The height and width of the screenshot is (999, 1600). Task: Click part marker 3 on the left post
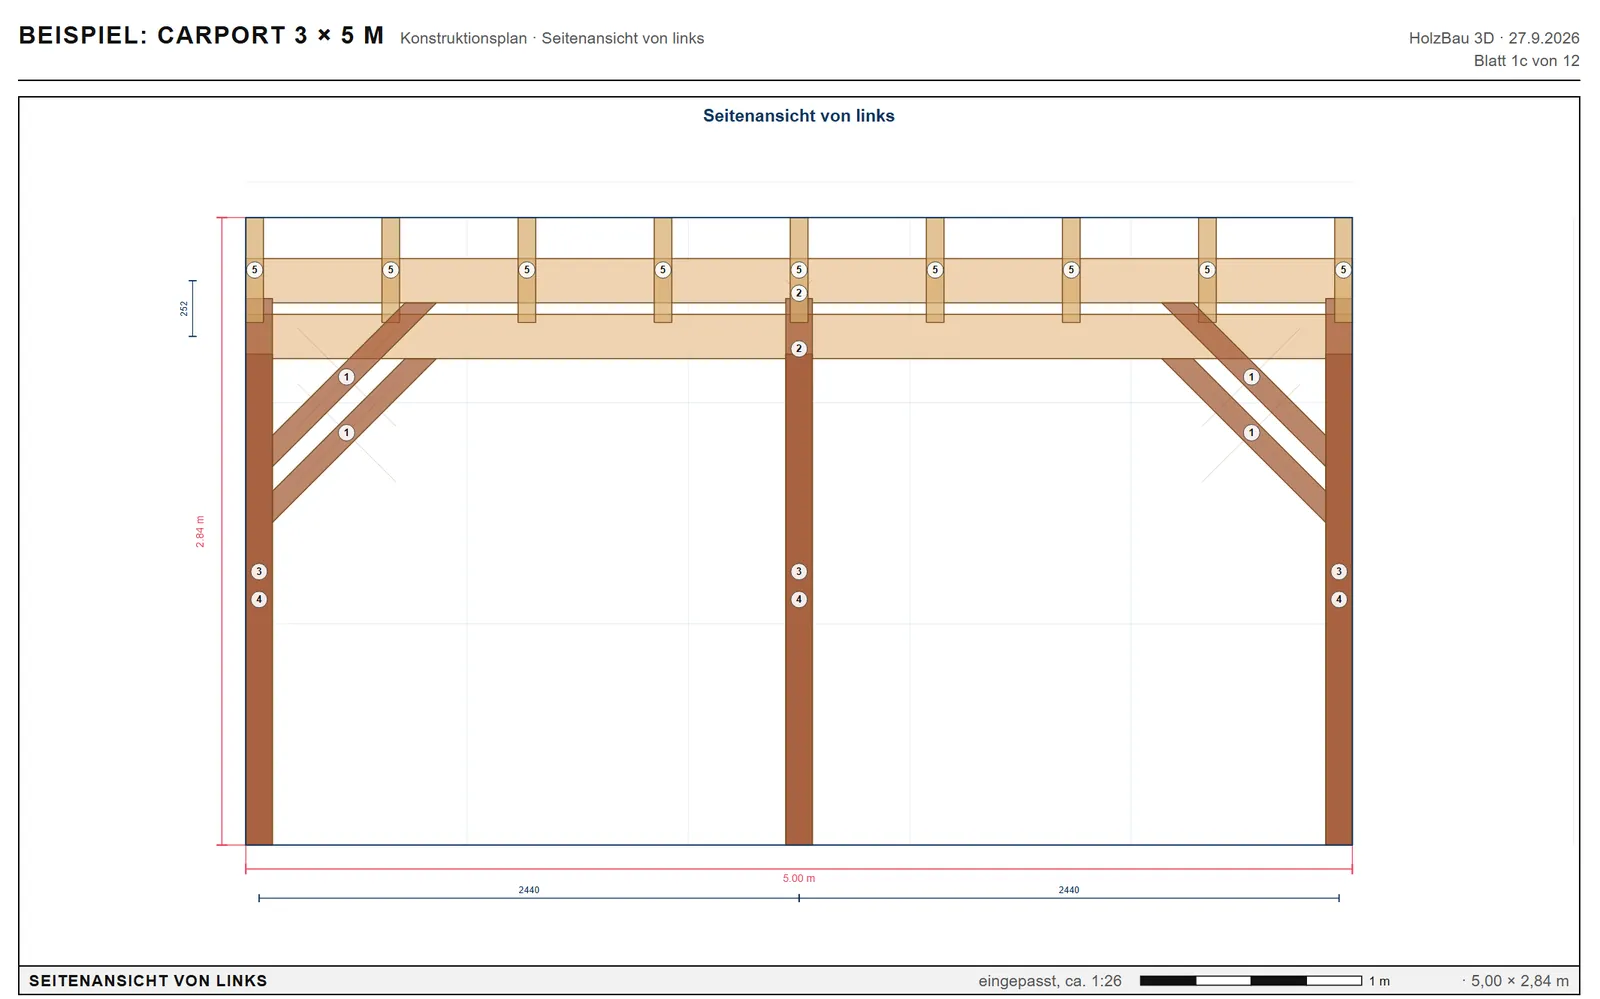point(259,572)
